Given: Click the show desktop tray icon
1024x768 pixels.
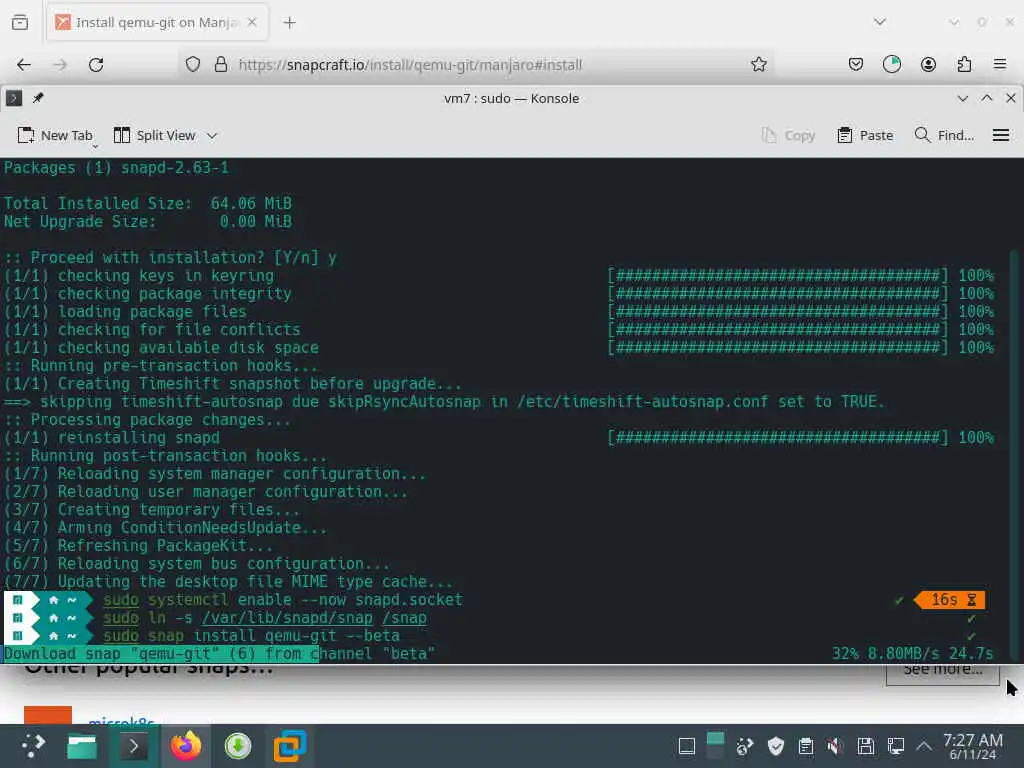Looking at the screenshot, I should [686, 746].
